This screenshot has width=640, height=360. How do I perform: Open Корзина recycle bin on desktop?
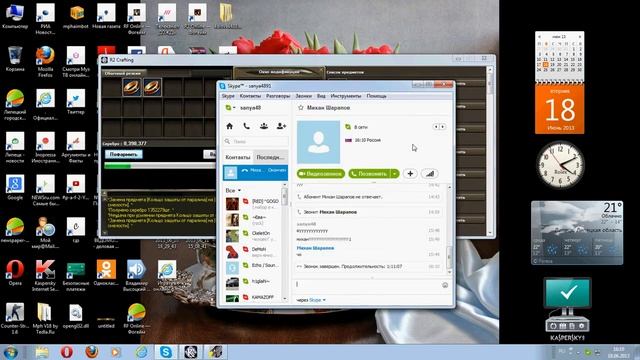tap(15, 59)
